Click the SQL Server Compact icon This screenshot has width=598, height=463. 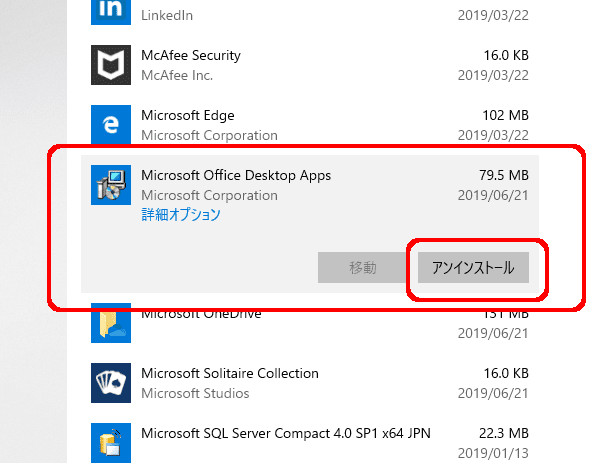point(111,443)
